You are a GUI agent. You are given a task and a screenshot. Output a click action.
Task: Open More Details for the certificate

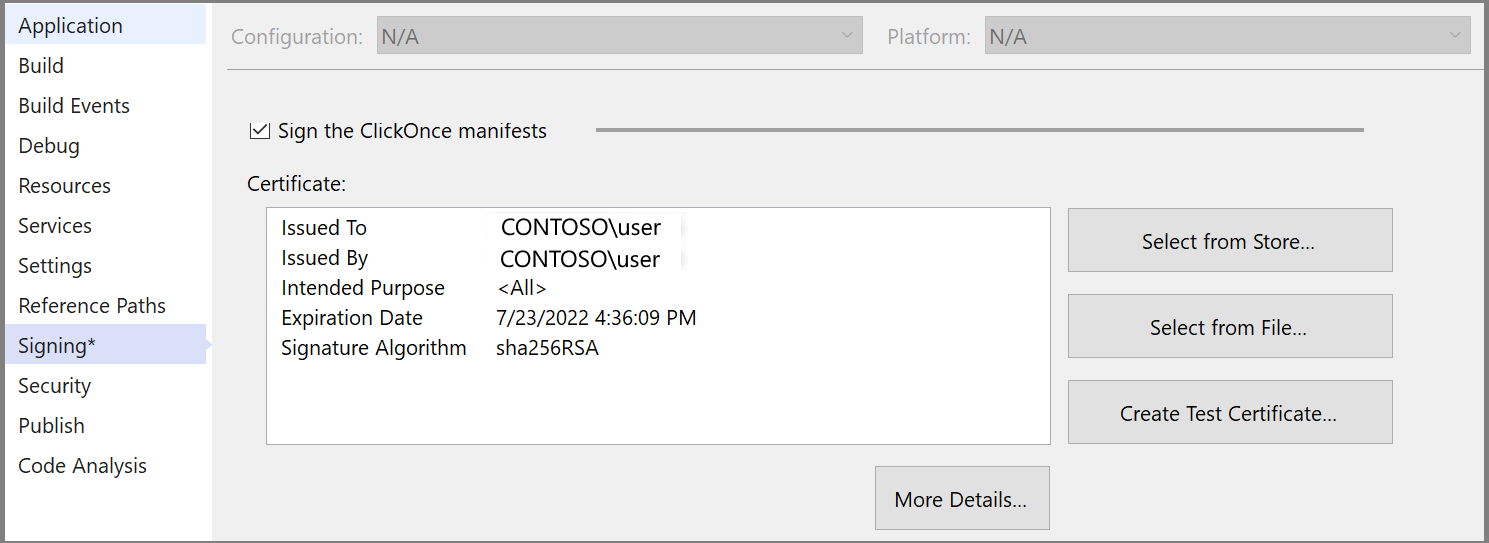tap(961, 499)
